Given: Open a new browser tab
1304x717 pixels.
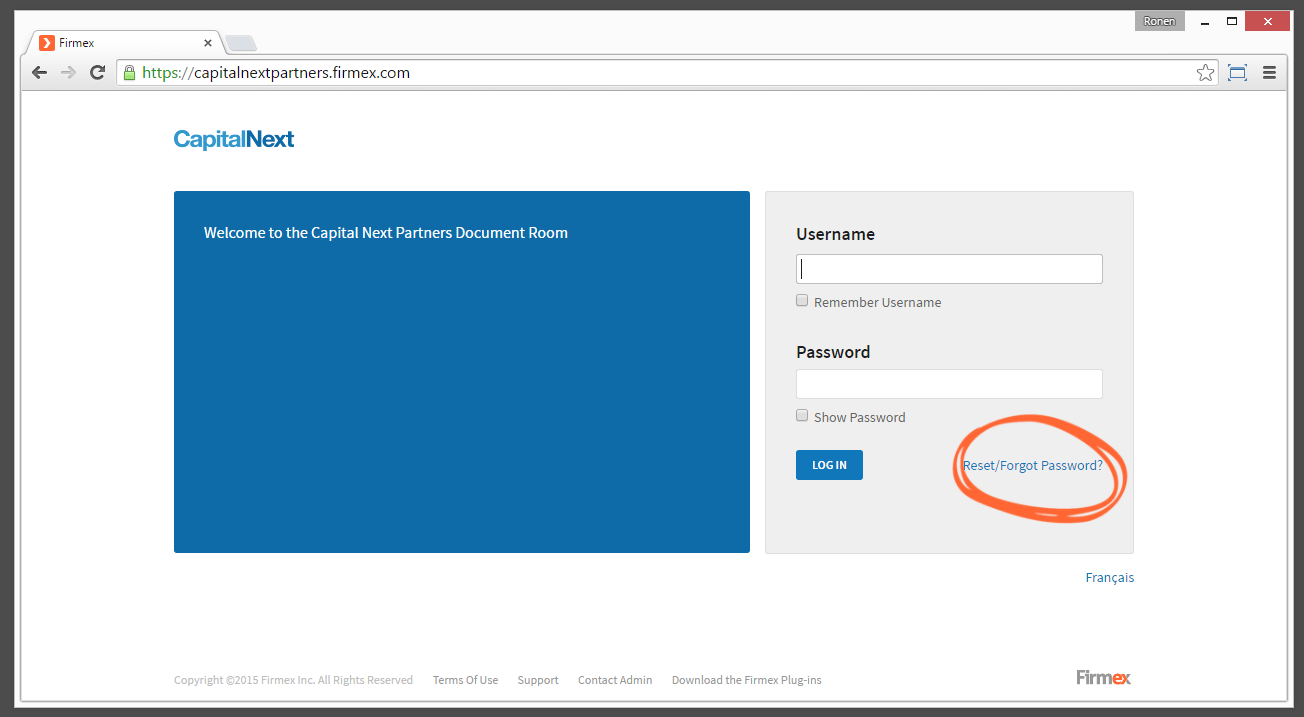Looking at the screenshot, I should (x=241, y=43).
